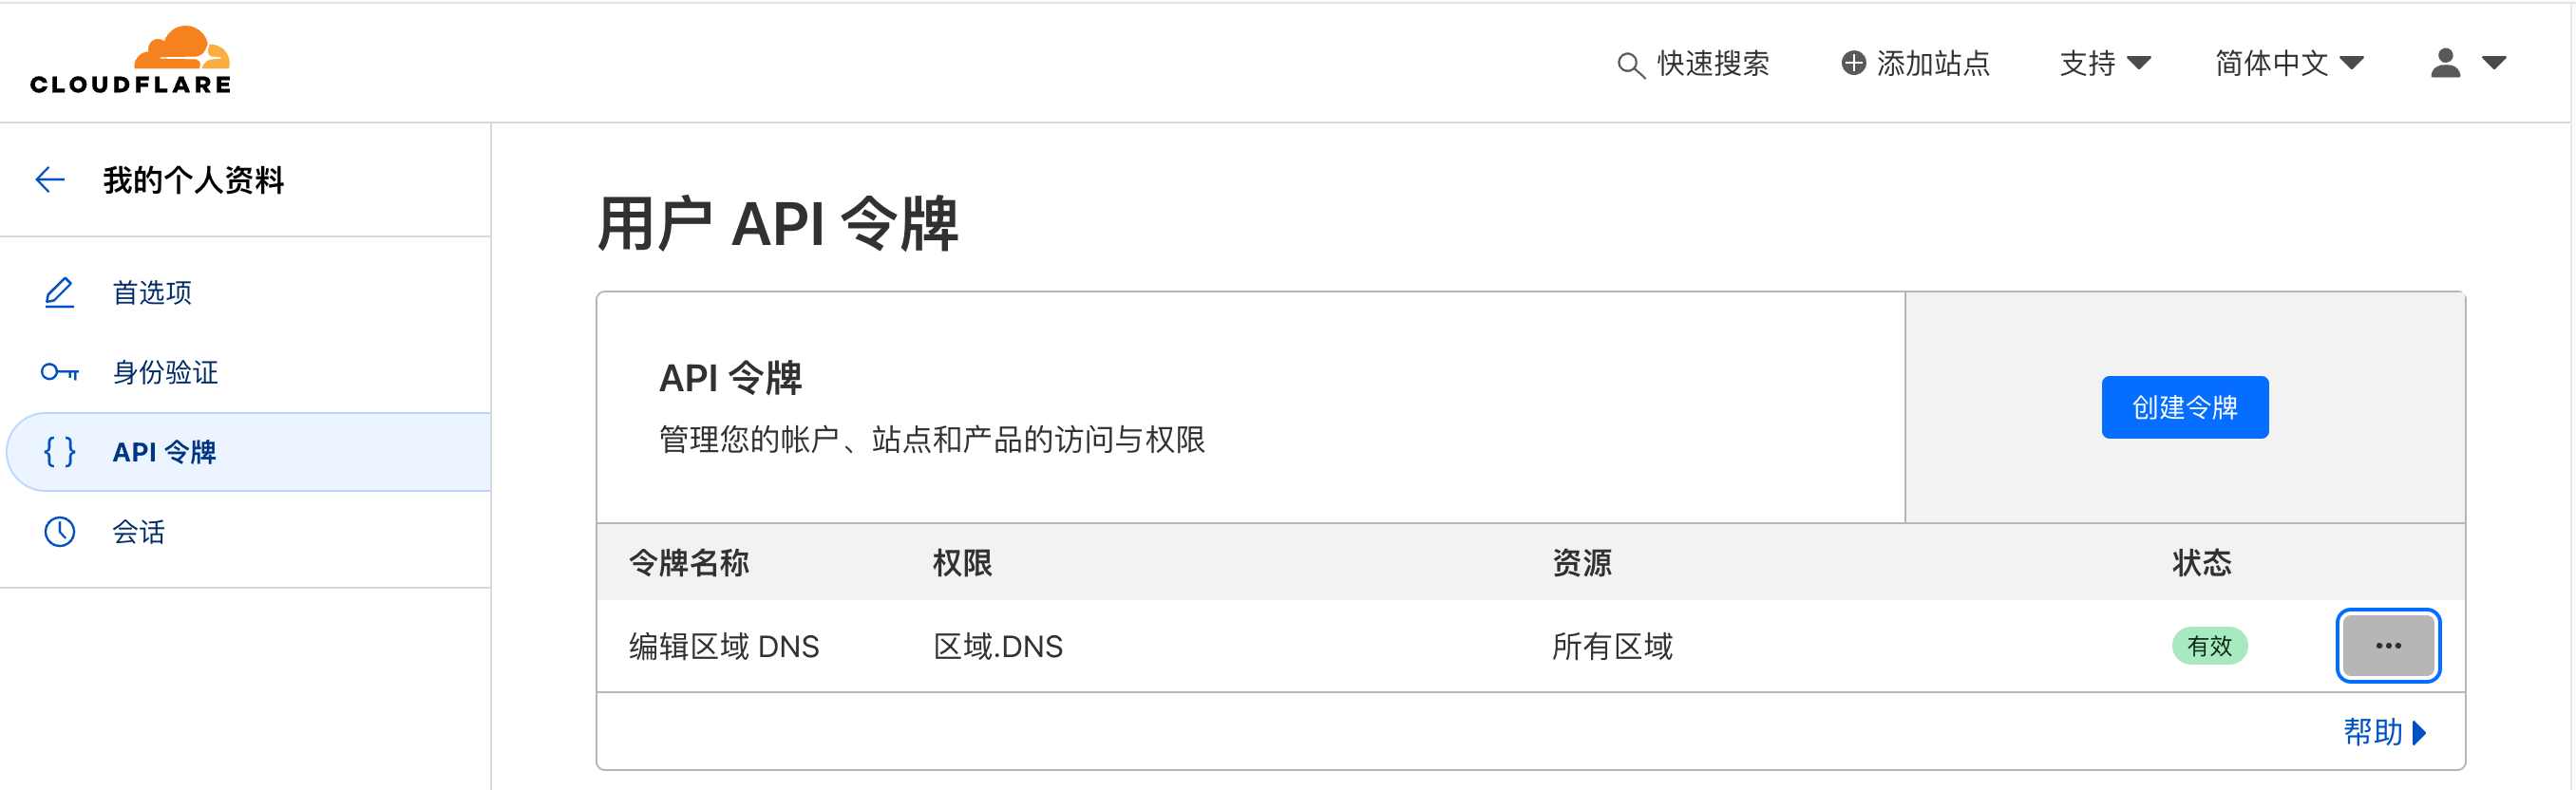
Task: Open the three-dots token actions menu
Action: (x=2387, y=646)
